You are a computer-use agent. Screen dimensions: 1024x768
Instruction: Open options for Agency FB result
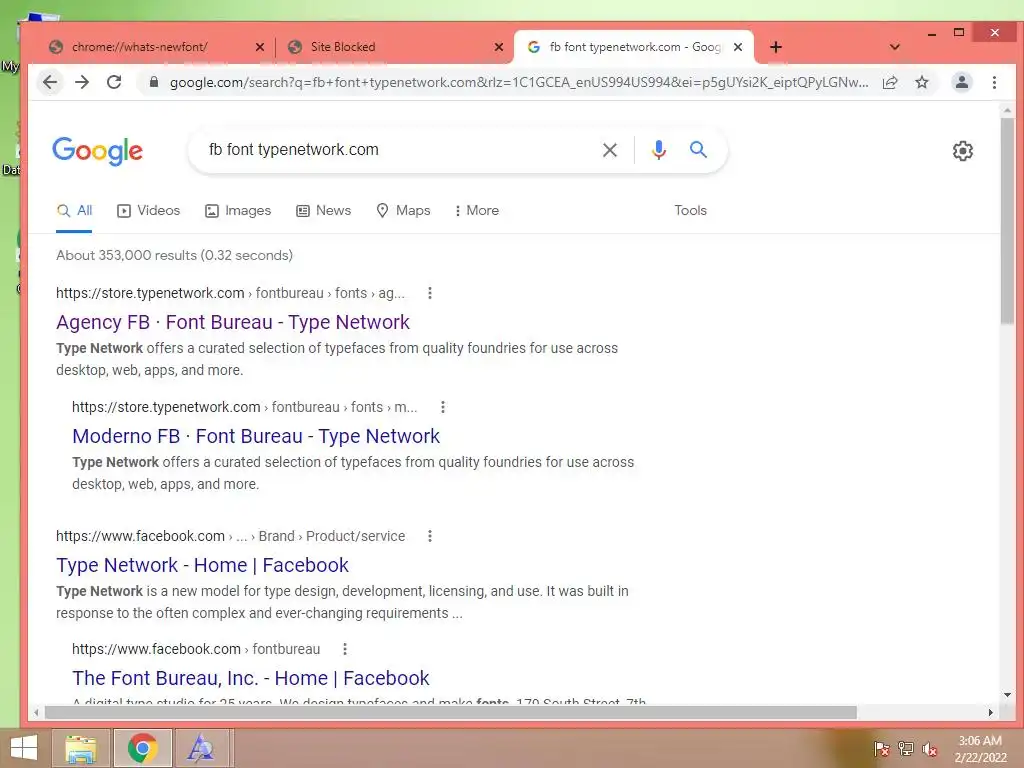430,293
